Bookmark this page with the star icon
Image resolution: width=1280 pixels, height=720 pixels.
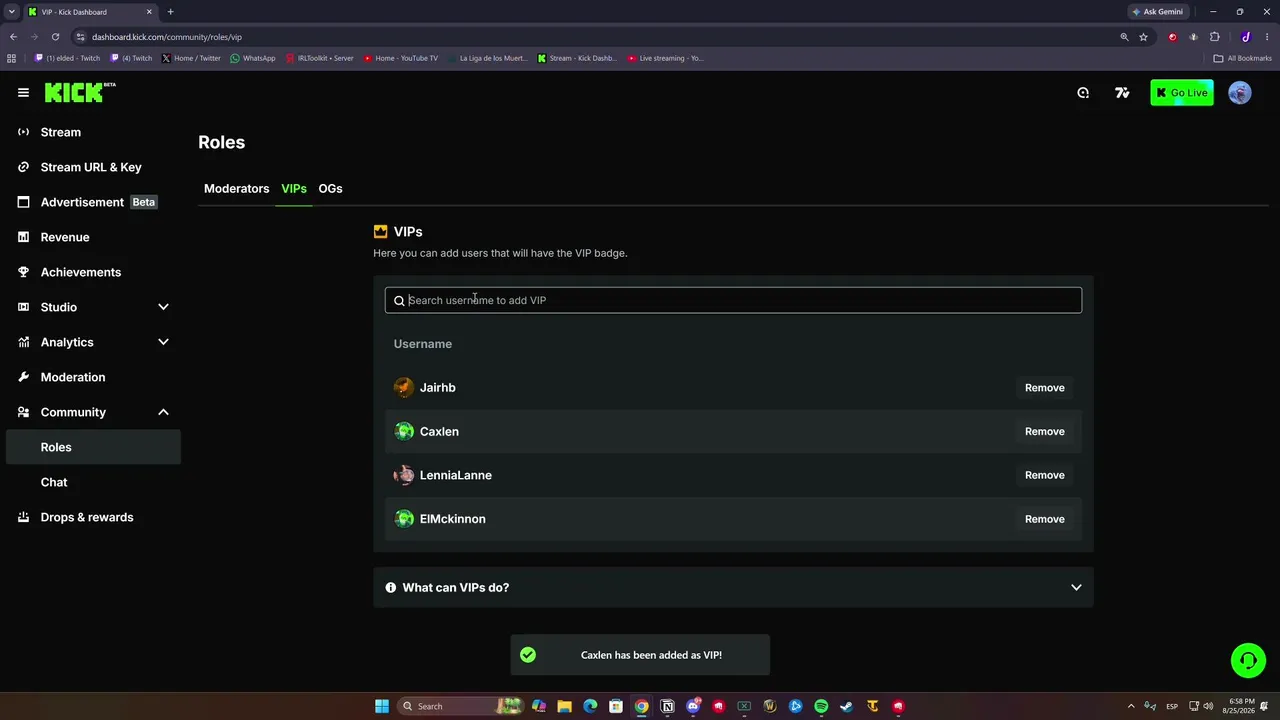point(1143,37)
